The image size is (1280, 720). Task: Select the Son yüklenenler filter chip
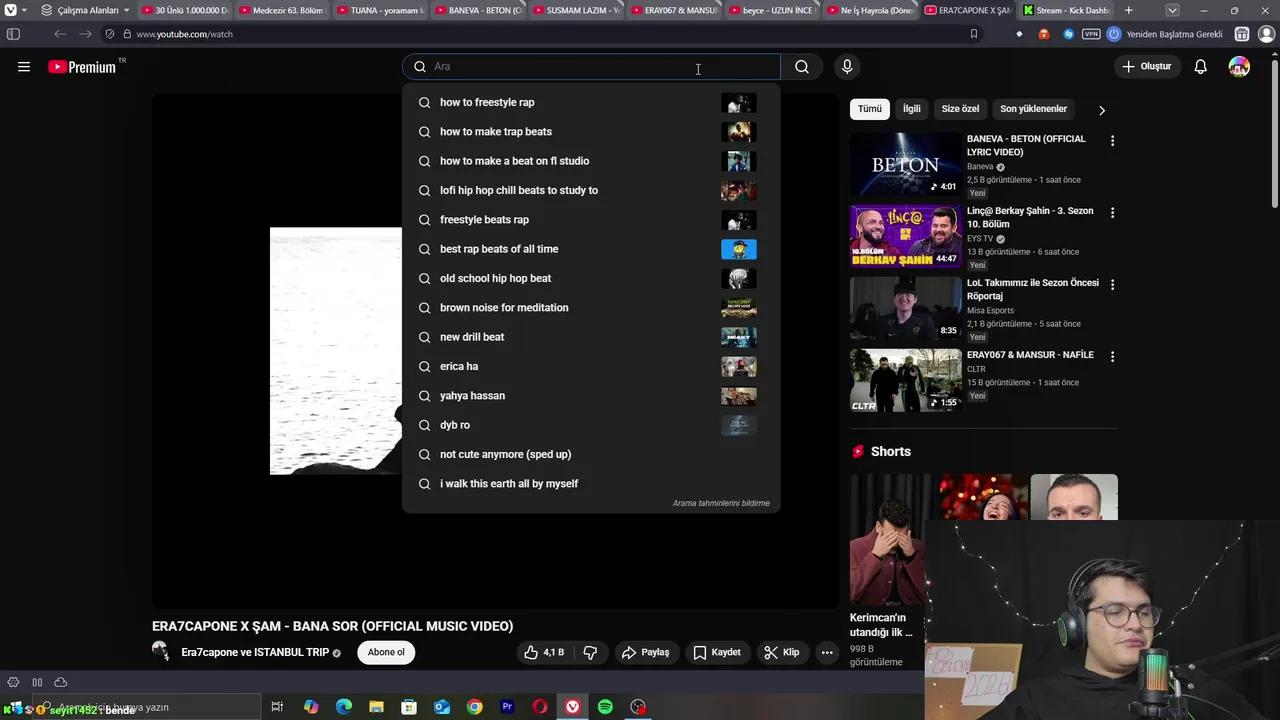[1033, 109]
